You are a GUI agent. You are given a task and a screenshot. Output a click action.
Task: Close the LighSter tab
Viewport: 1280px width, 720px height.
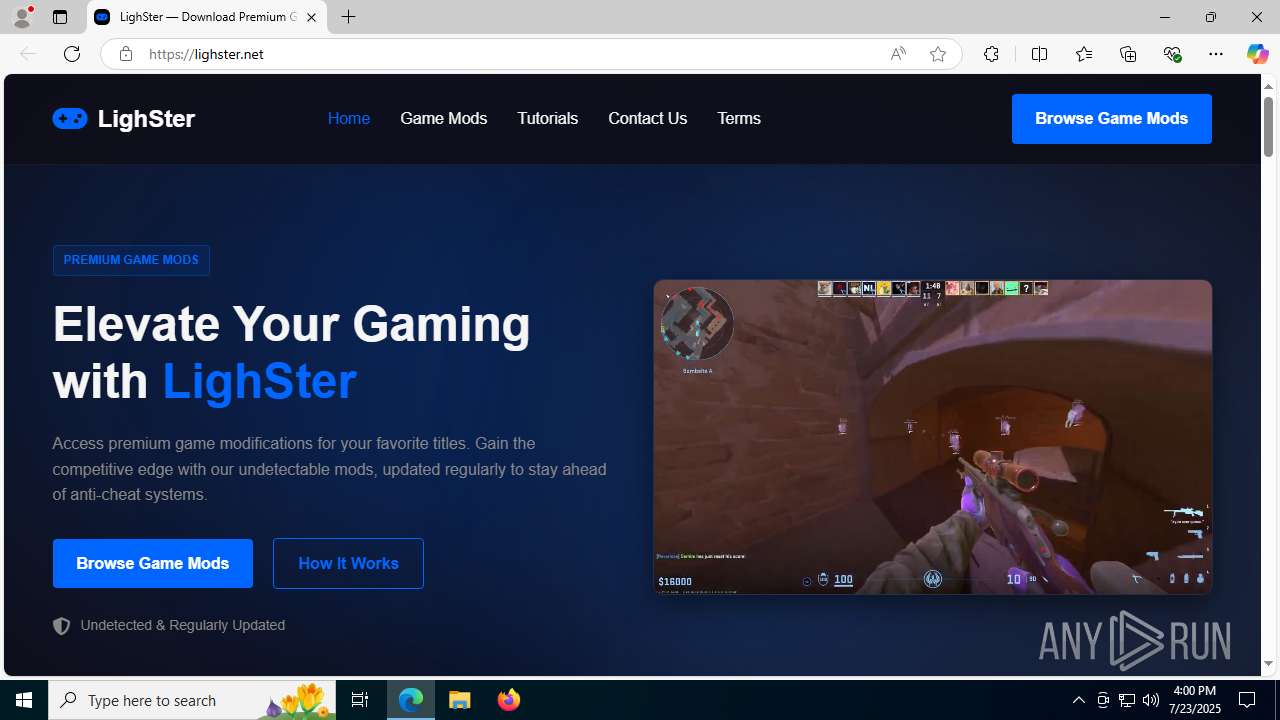tap(311, 17)
